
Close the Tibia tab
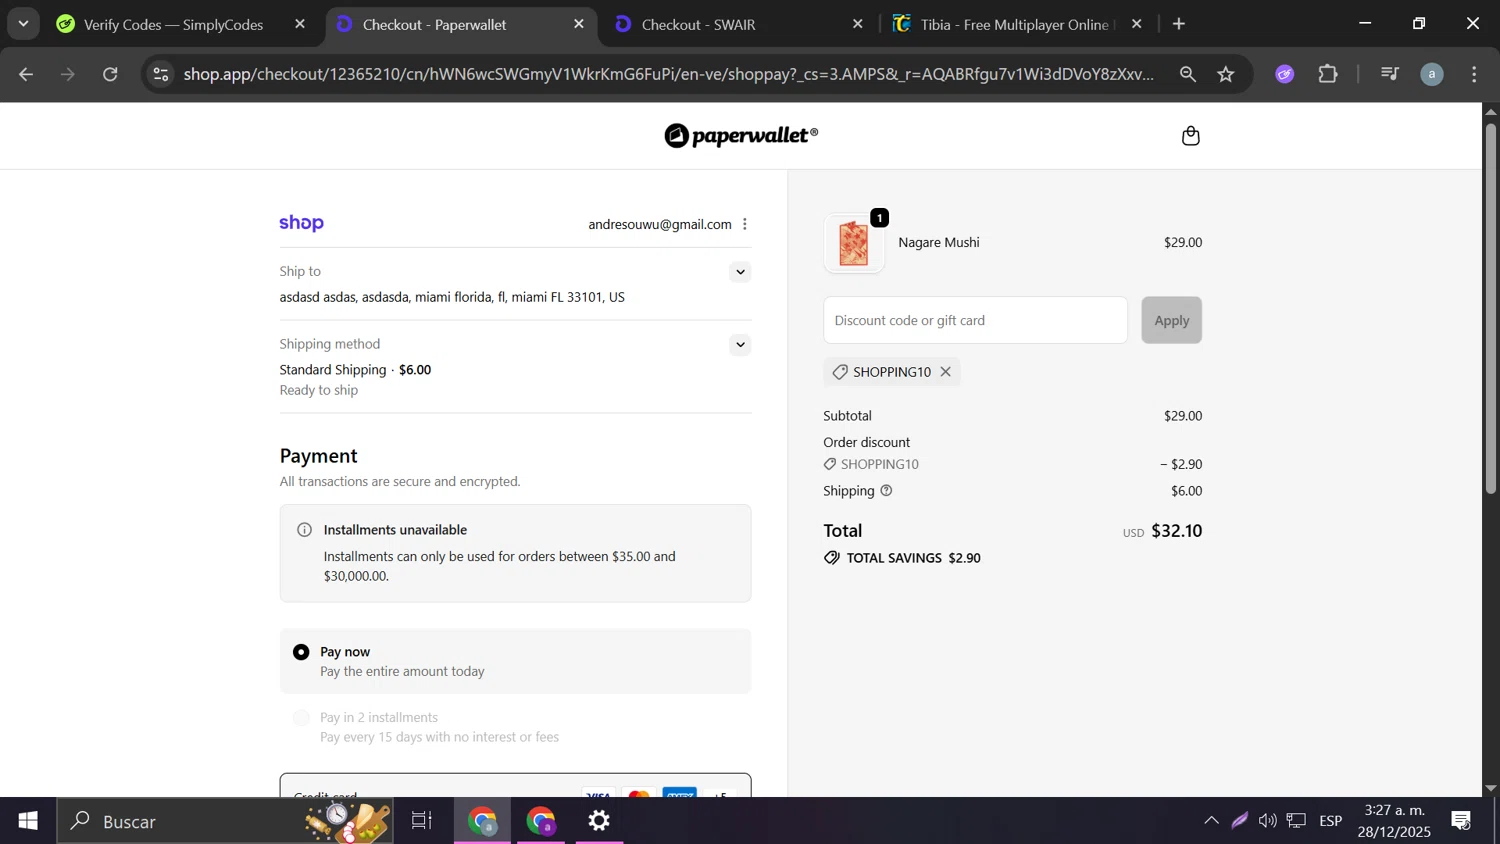1136,24
